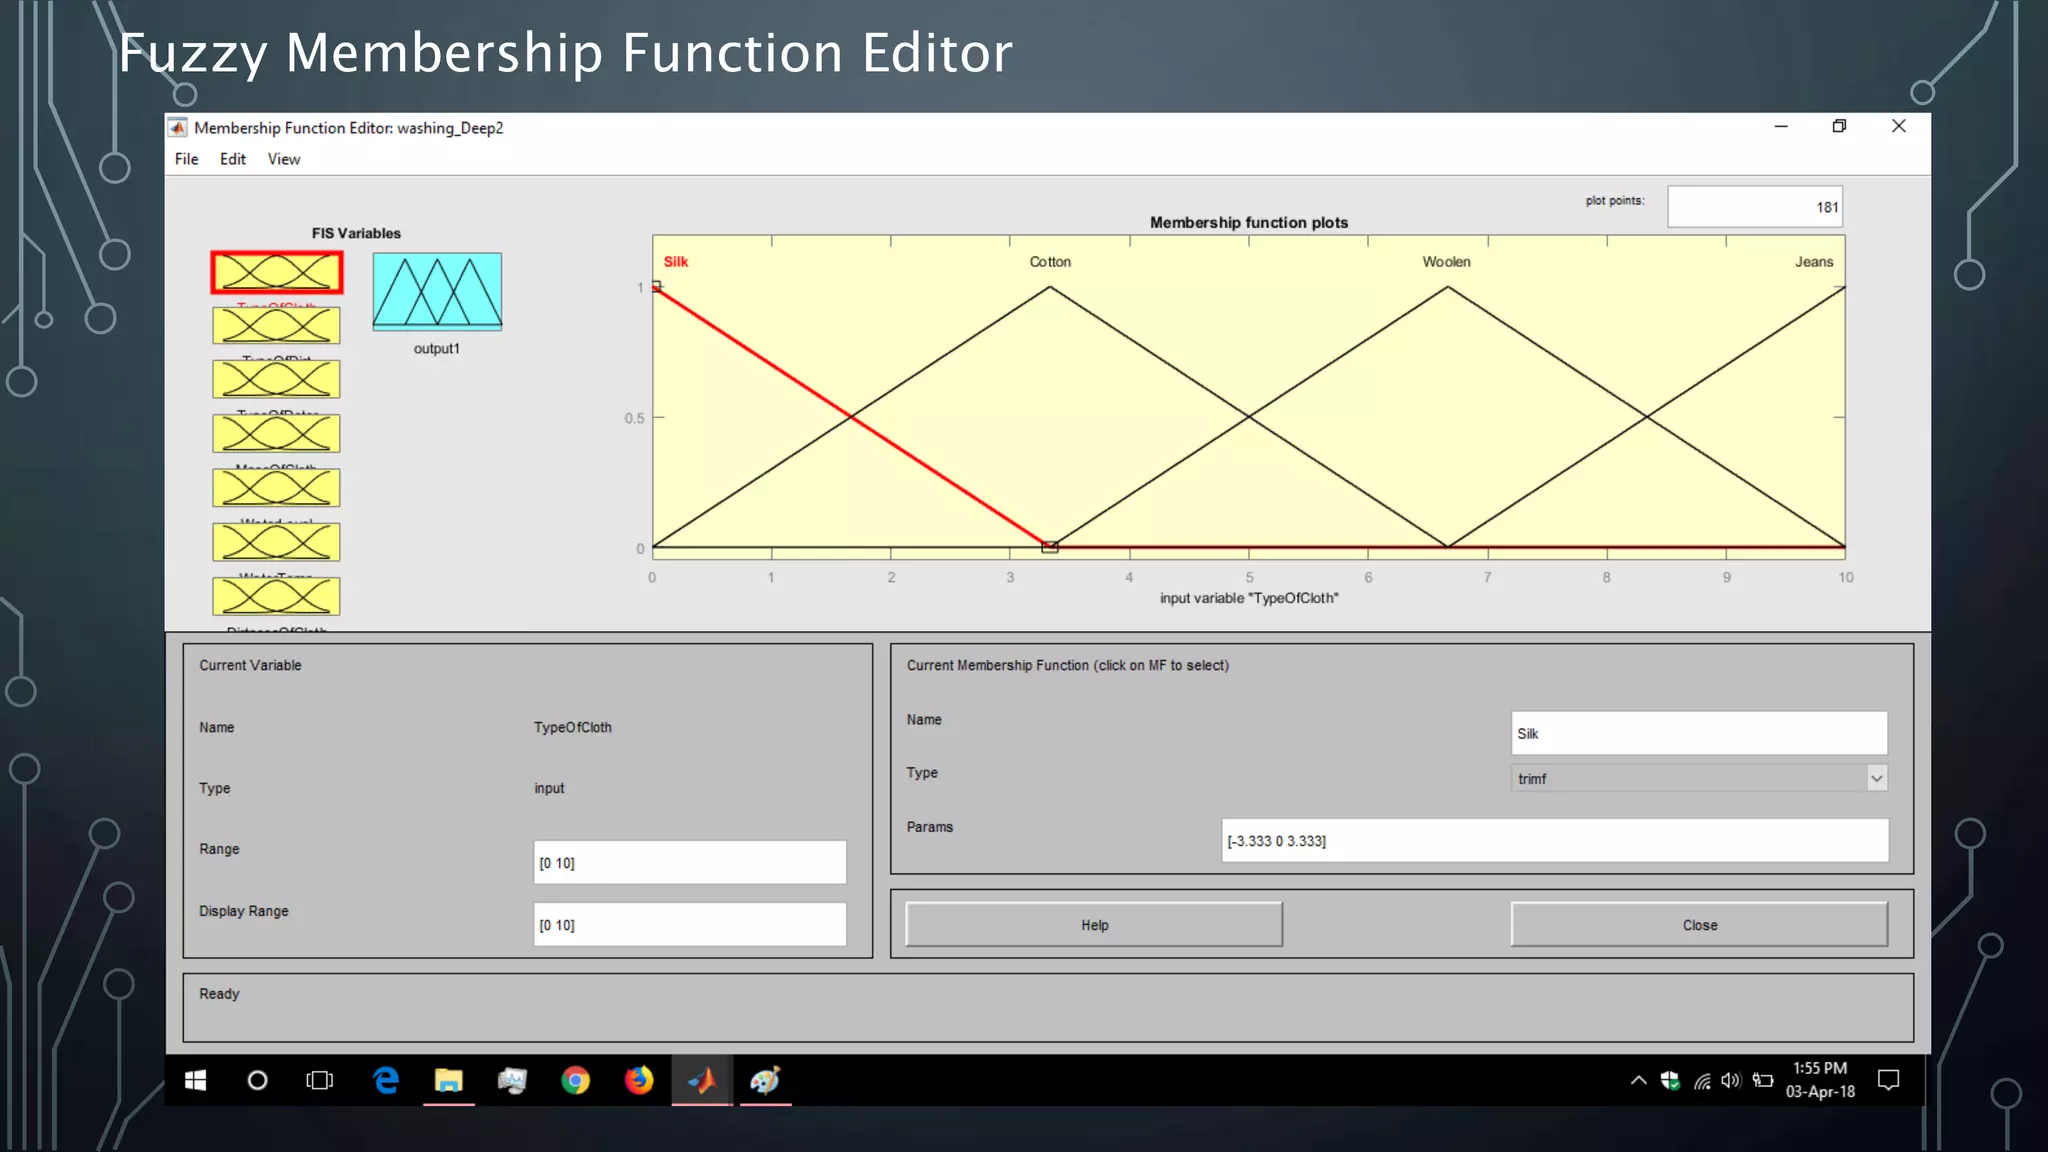Open the File menu
The width and height of the screenshot is (2048, 1152).
186,159
